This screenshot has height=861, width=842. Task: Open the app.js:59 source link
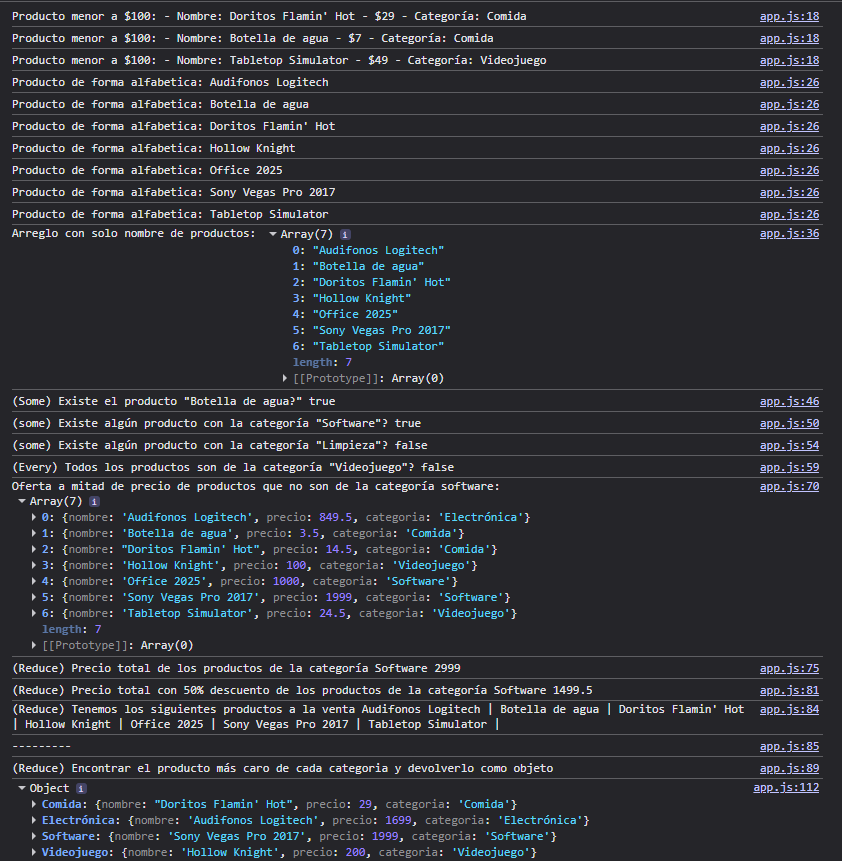[789, 467]
